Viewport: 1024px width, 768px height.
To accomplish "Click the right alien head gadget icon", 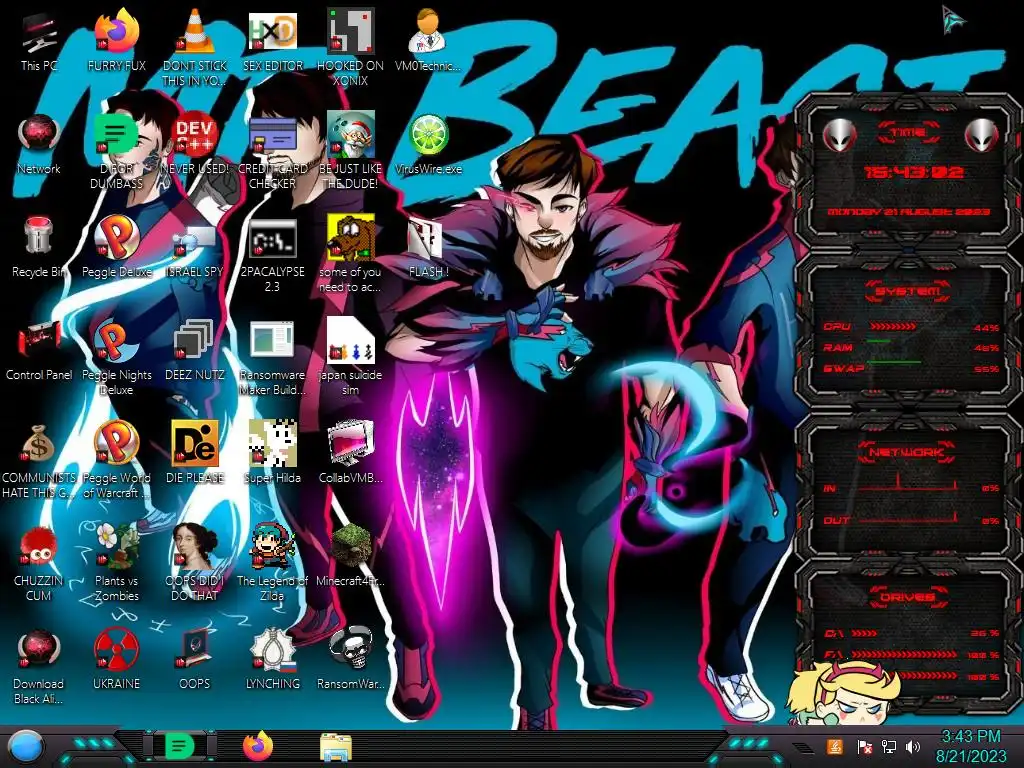I will pos(981,135).
